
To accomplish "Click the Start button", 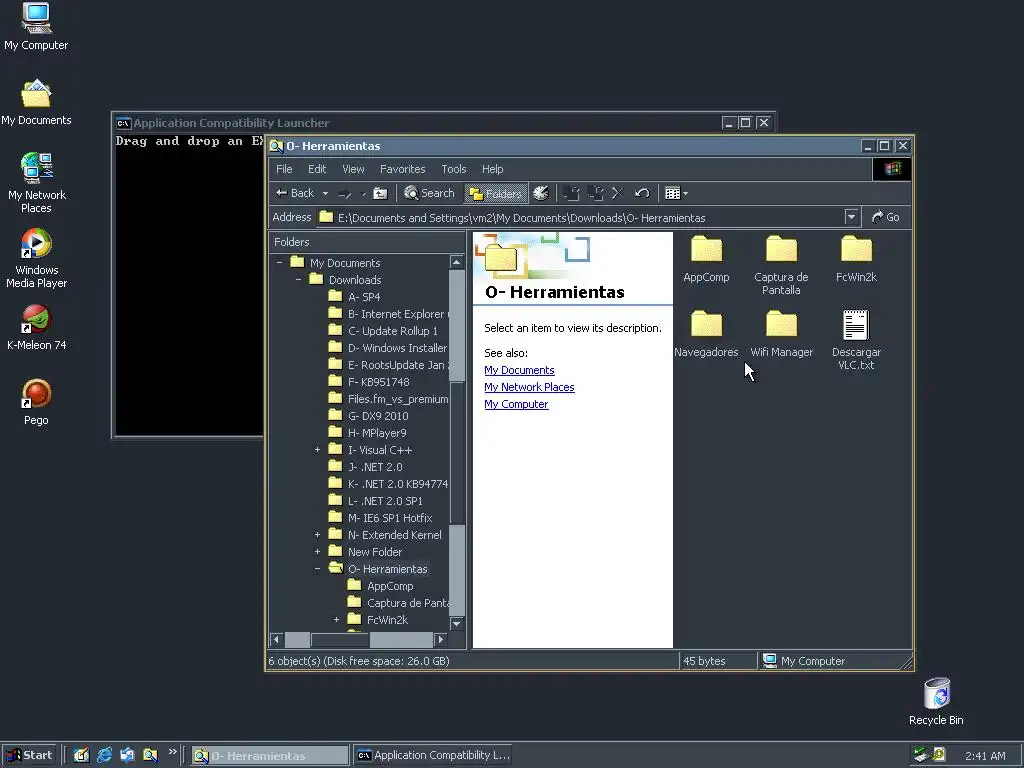I will tap(29, 756).
